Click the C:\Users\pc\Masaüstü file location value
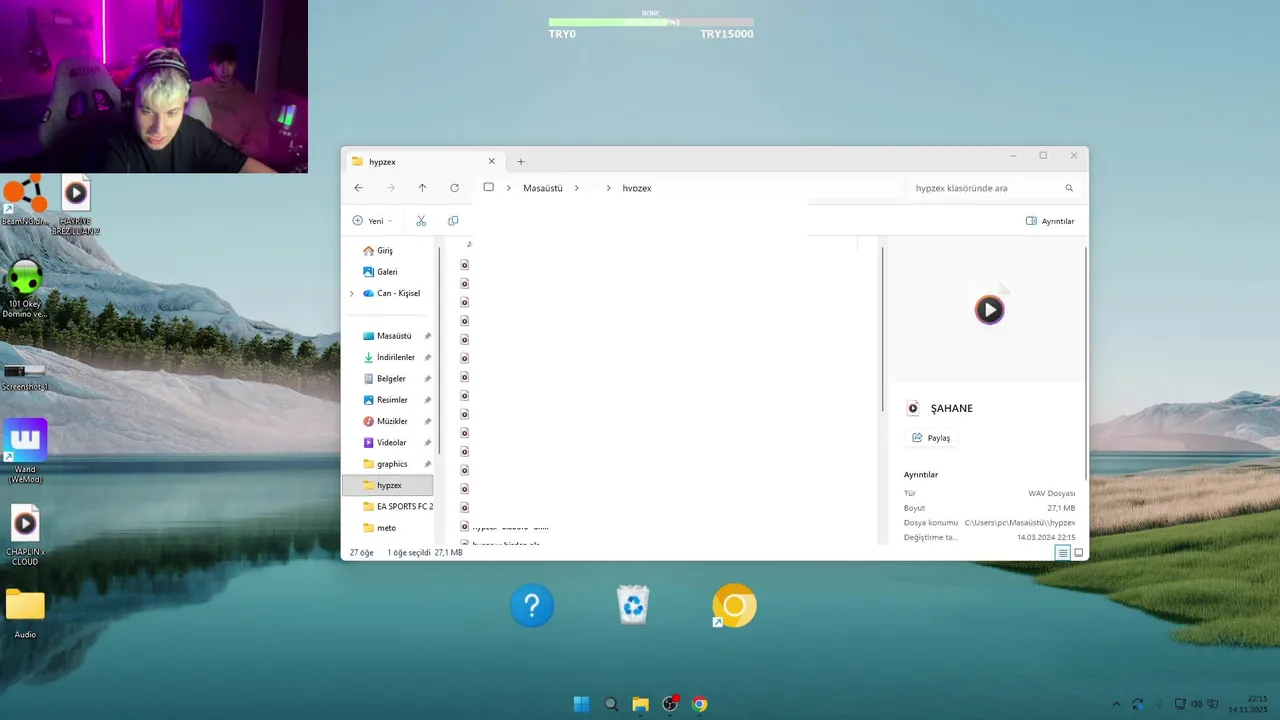Screen dimensions: 1280x720 pos(1020,523)
